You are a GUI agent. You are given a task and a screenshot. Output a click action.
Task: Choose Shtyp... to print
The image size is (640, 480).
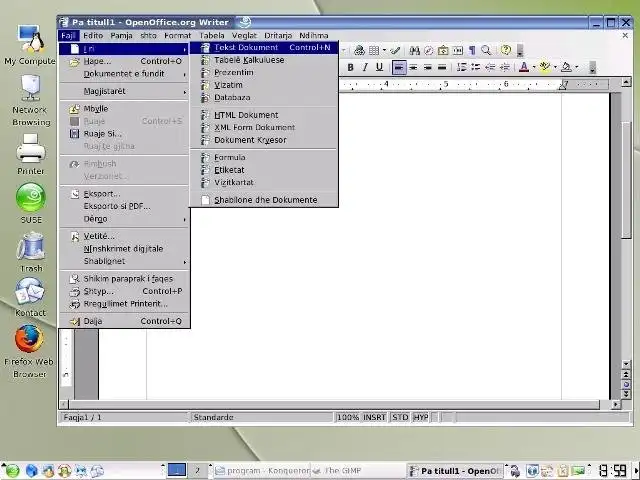[x=124, y=291]
